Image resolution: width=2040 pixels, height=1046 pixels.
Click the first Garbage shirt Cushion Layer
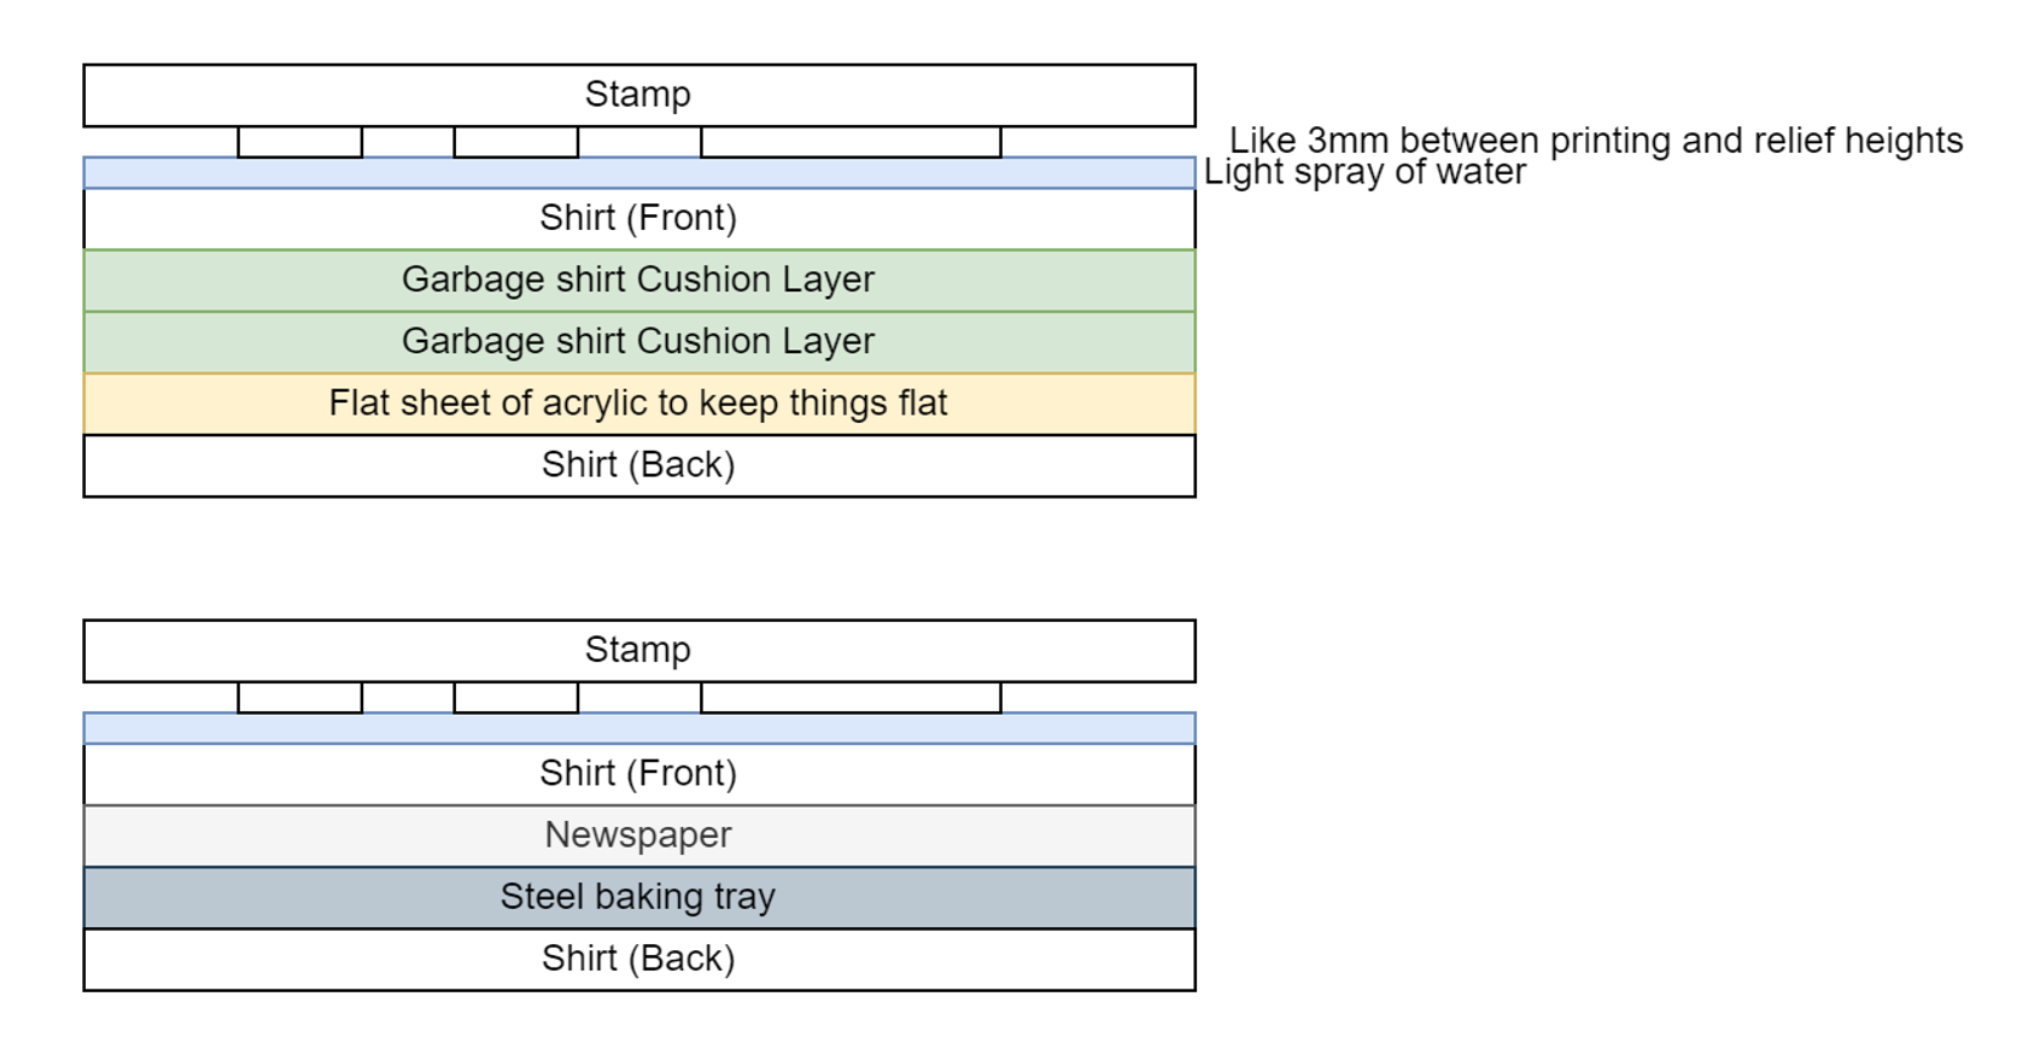click(x=639, y=280)
